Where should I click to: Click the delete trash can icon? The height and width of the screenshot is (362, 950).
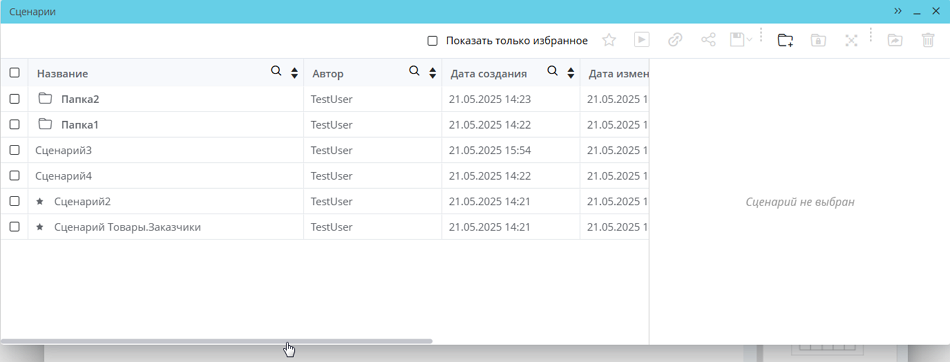928,40
